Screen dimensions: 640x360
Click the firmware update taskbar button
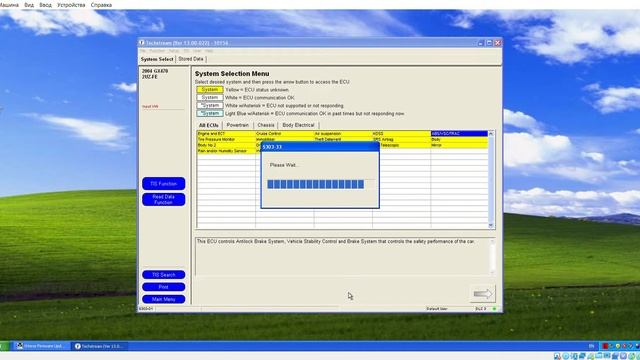pyautogui.click(x=42, y=346)
